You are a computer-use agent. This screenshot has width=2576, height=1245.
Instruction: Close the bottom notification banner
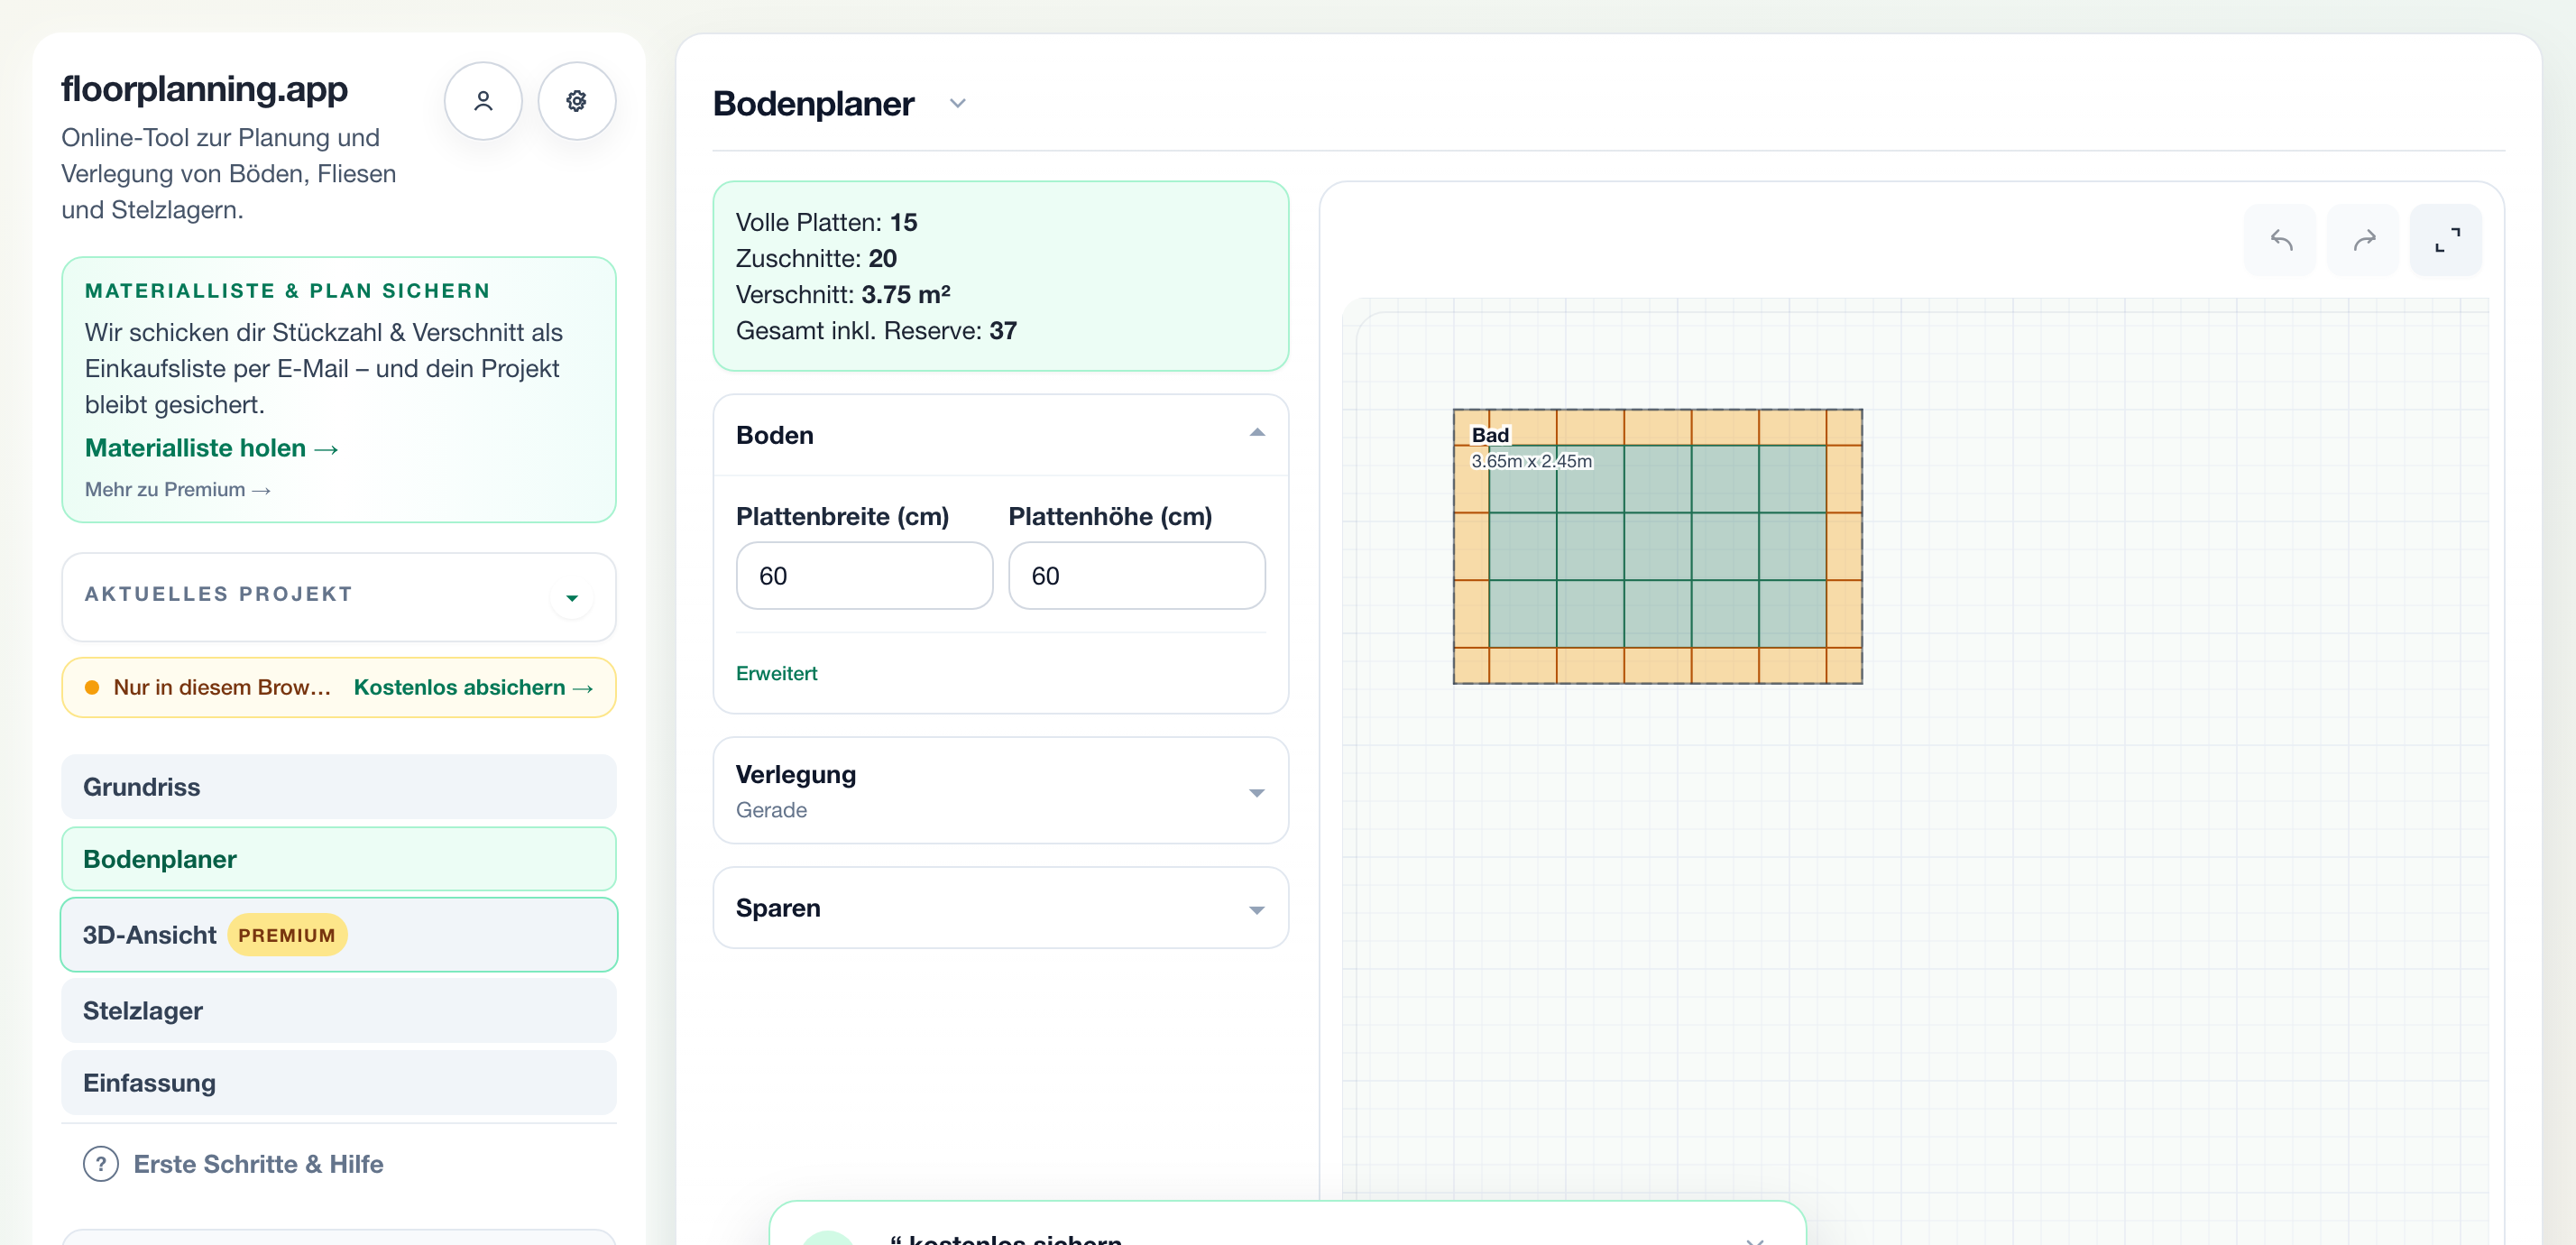coord(1755,1240)
